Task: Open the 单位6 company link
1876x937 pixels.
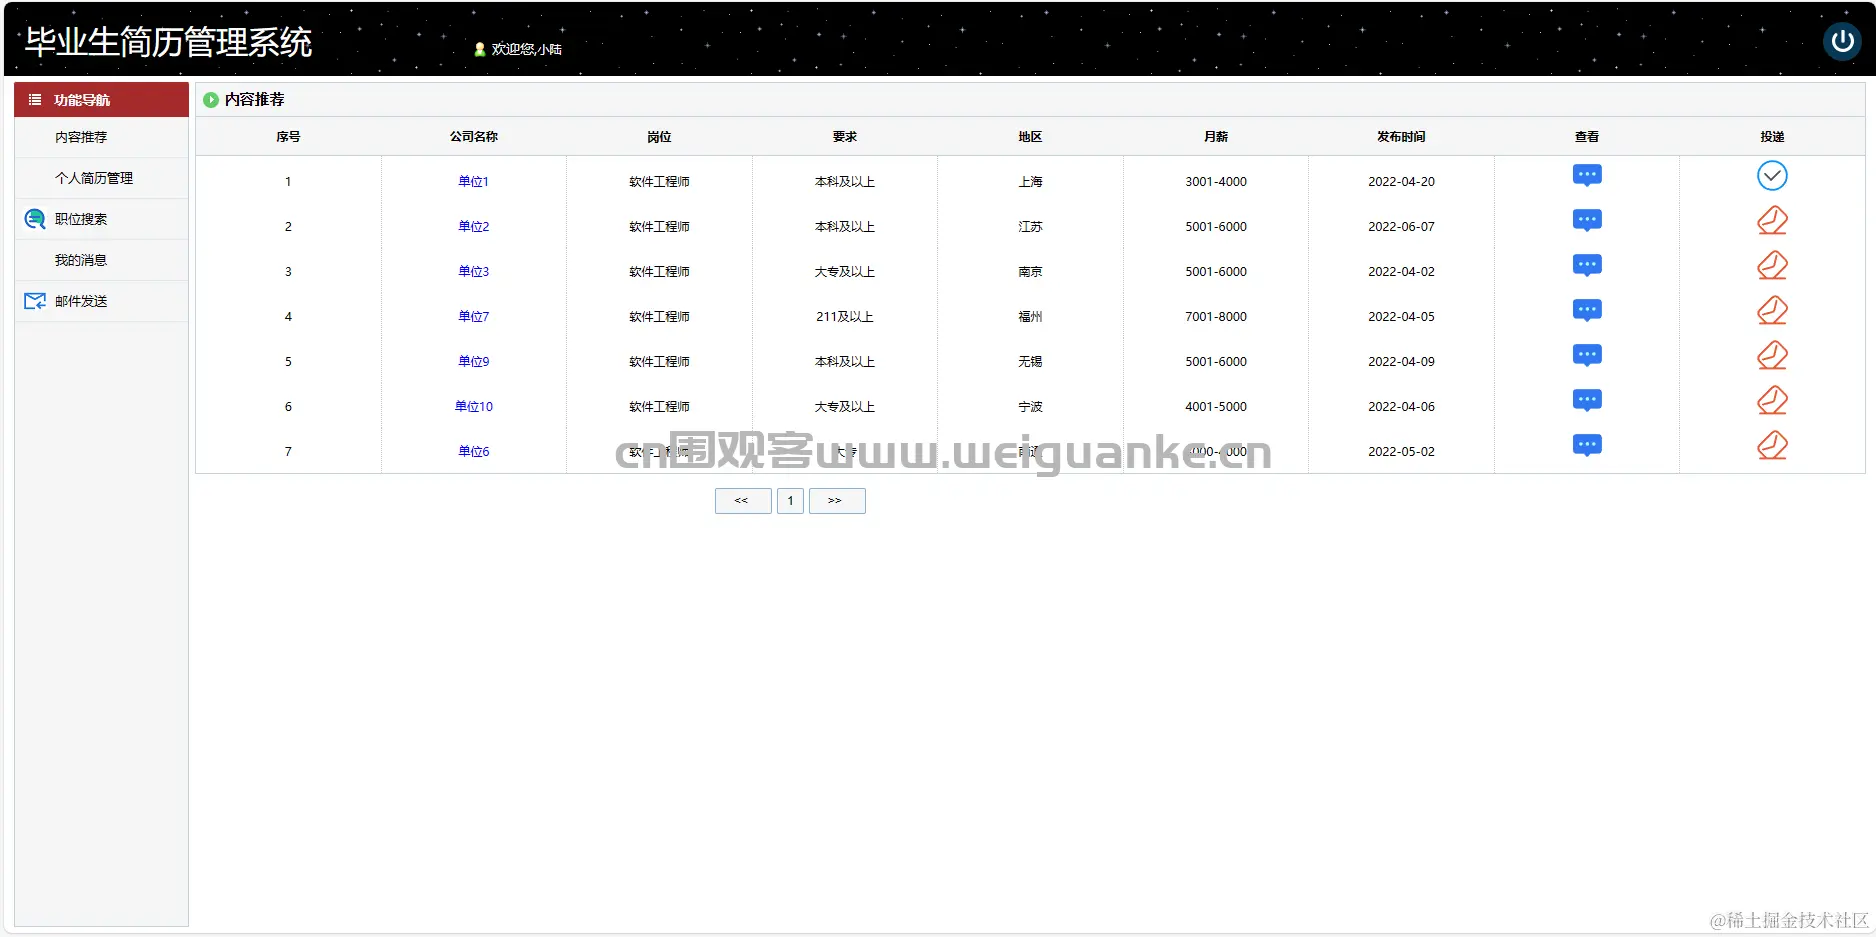Action: pyautogui.click(x=474, y=452)
